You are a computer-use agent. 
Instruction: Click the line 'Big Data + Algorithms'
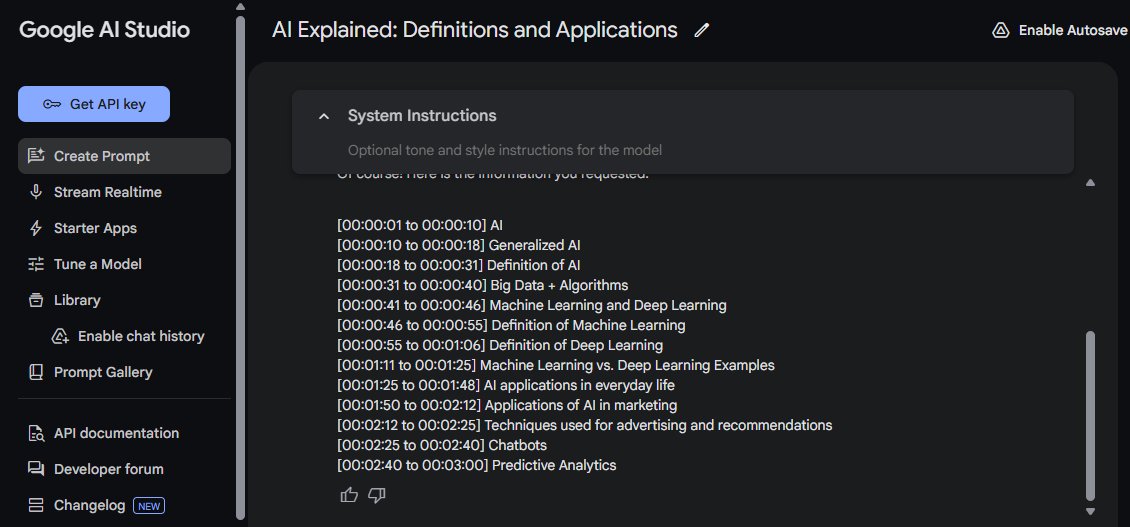[x=483, y=285]
